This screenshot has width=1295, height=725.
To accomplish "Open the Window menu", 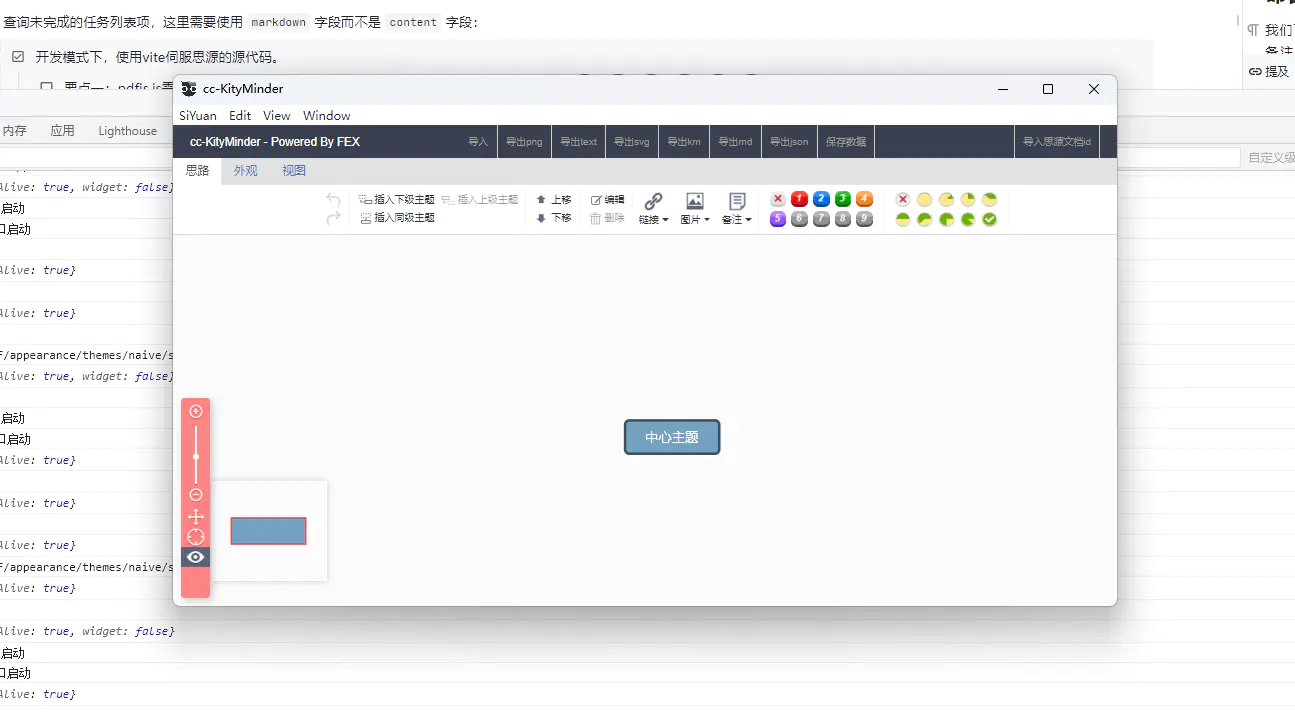I will (327, 116).
